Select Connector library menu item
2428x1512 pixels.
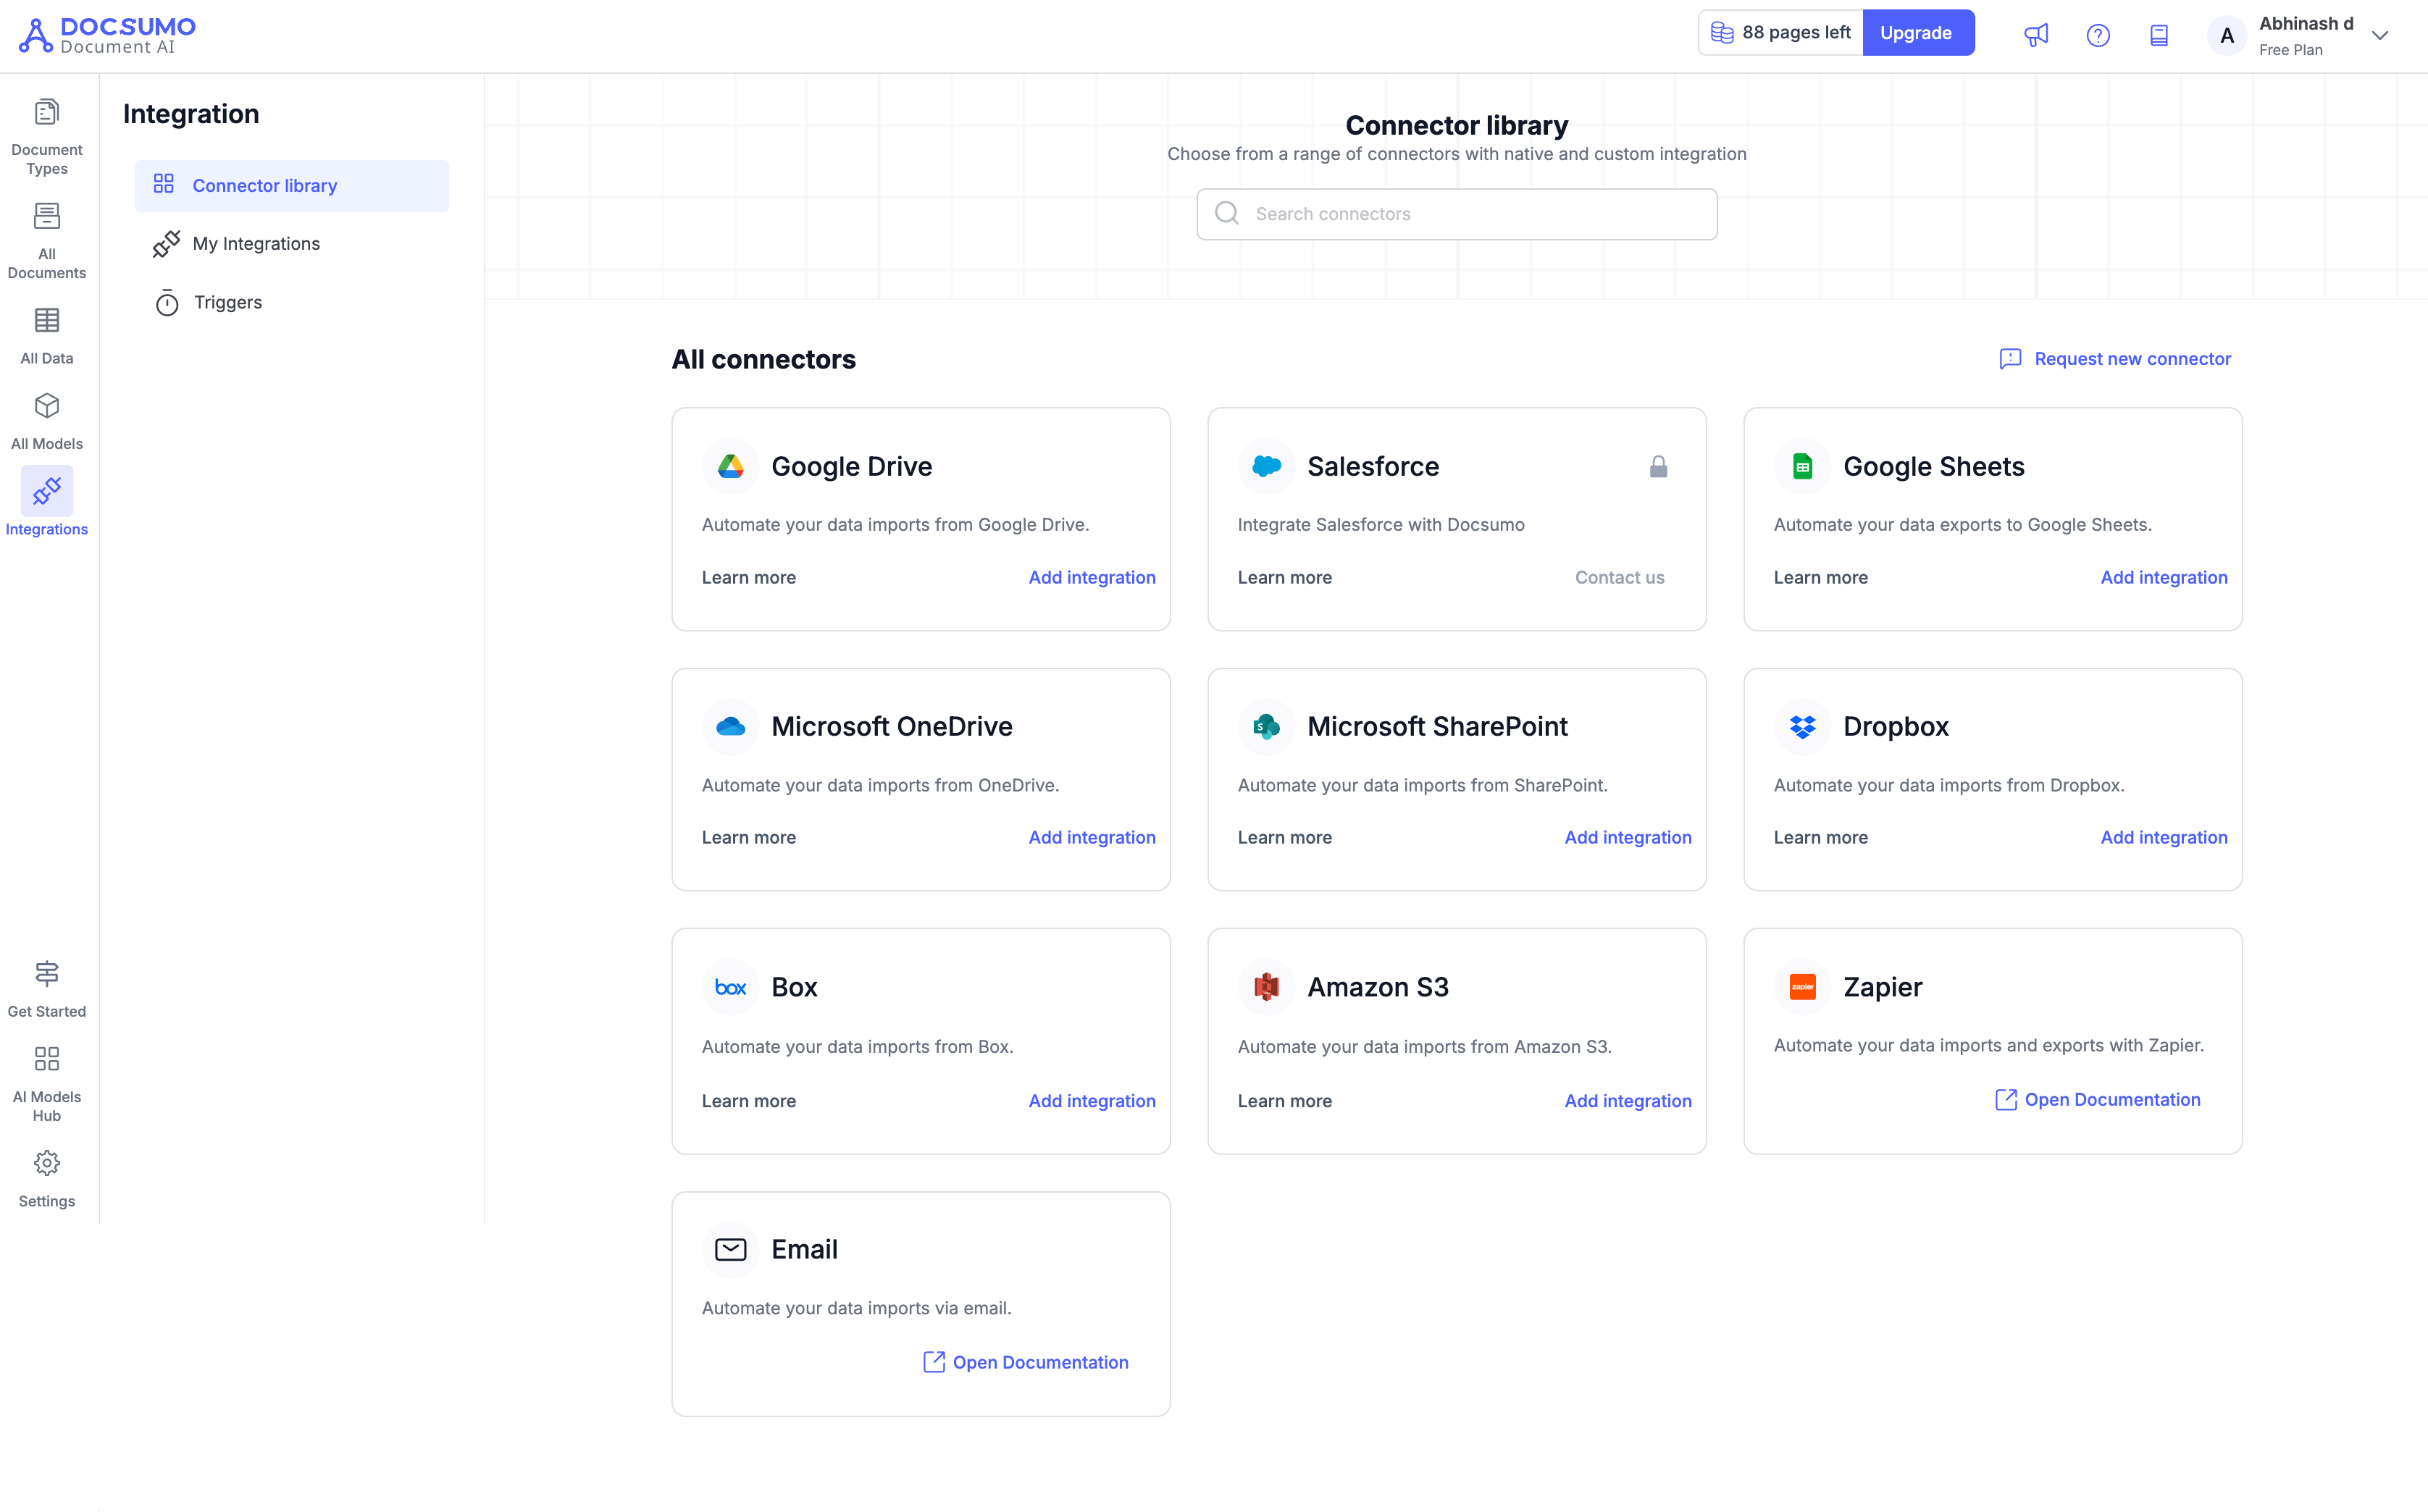point(291,185)
